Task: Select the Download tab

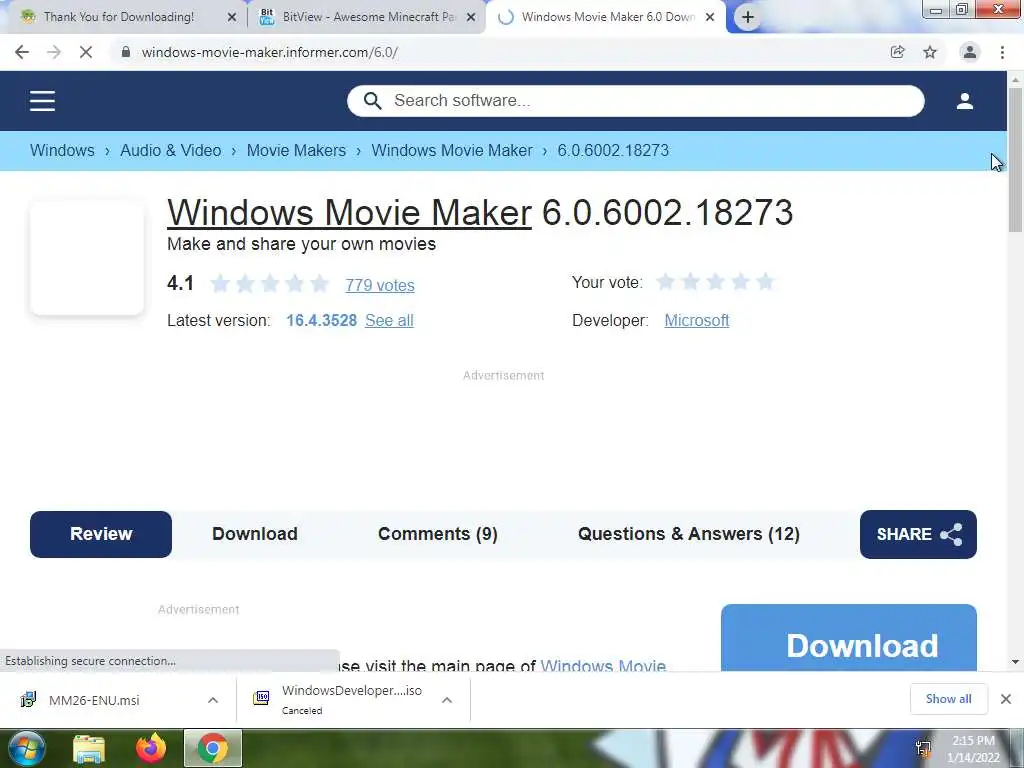Action: [x=255, y=534]
